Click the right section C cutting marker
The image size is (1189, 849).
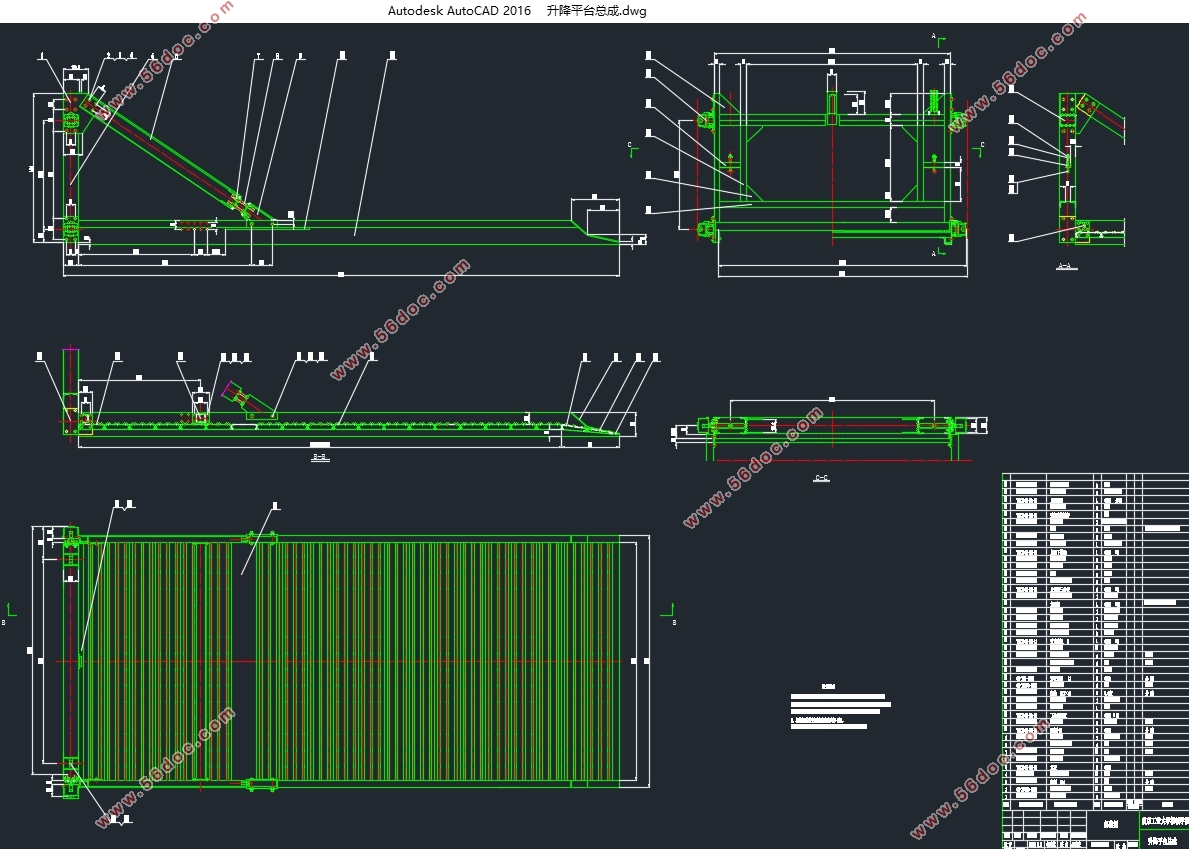coord(978,149)
